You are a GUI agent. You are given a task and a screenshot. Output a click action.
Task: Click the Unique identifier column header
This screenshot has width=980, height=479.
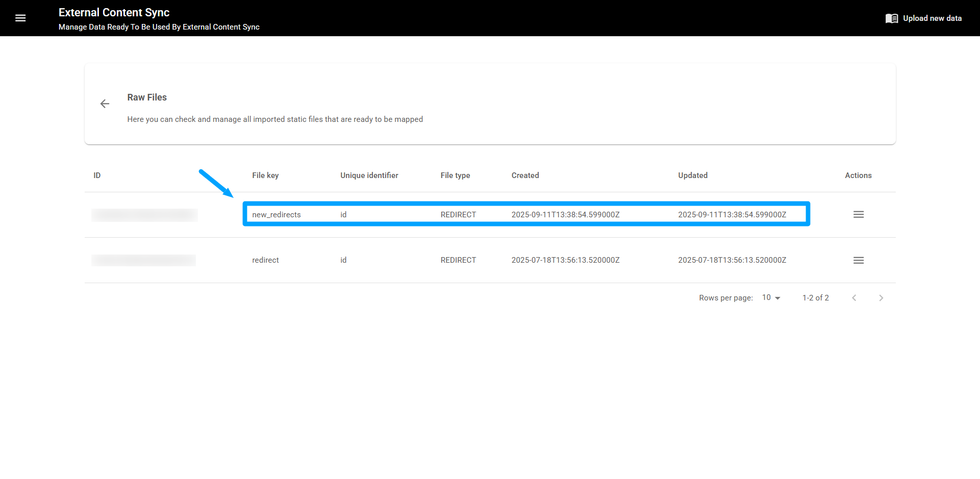[369, 176]
